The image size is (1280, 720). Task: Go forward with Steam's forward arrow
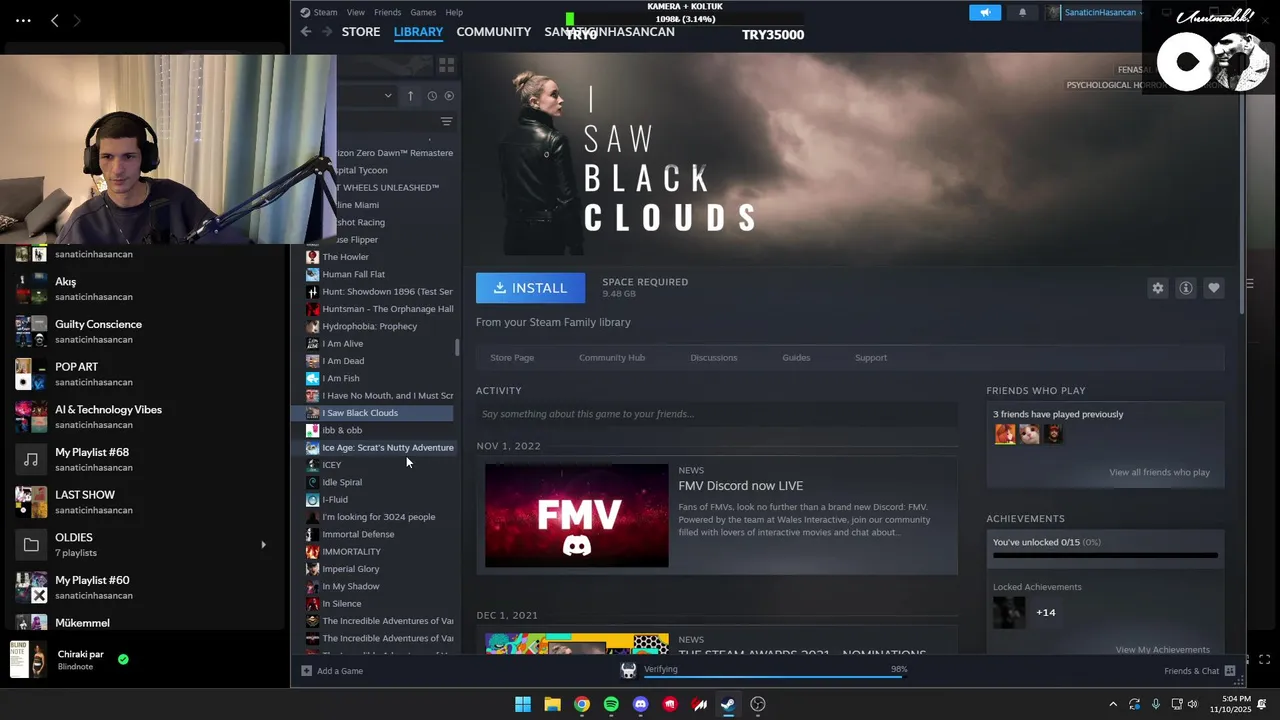pyautogui.click(x=327, y=32)
